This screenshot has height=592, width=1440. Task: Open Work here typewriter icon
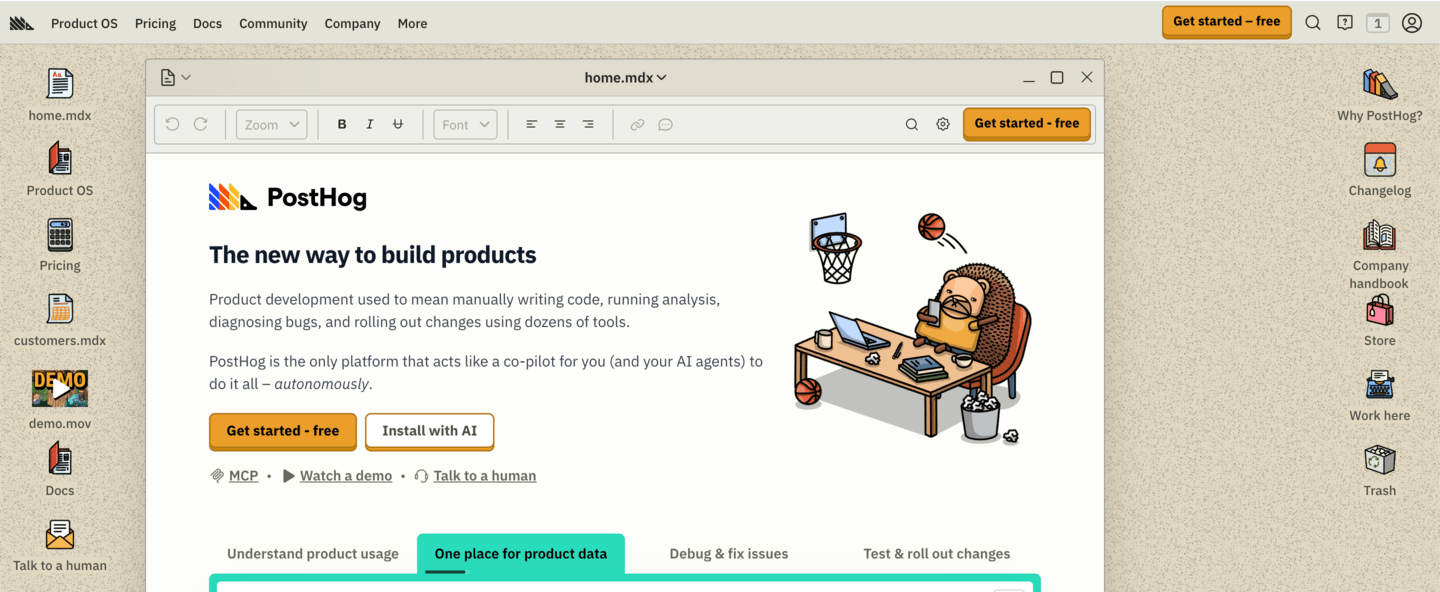coord(1380,385)
